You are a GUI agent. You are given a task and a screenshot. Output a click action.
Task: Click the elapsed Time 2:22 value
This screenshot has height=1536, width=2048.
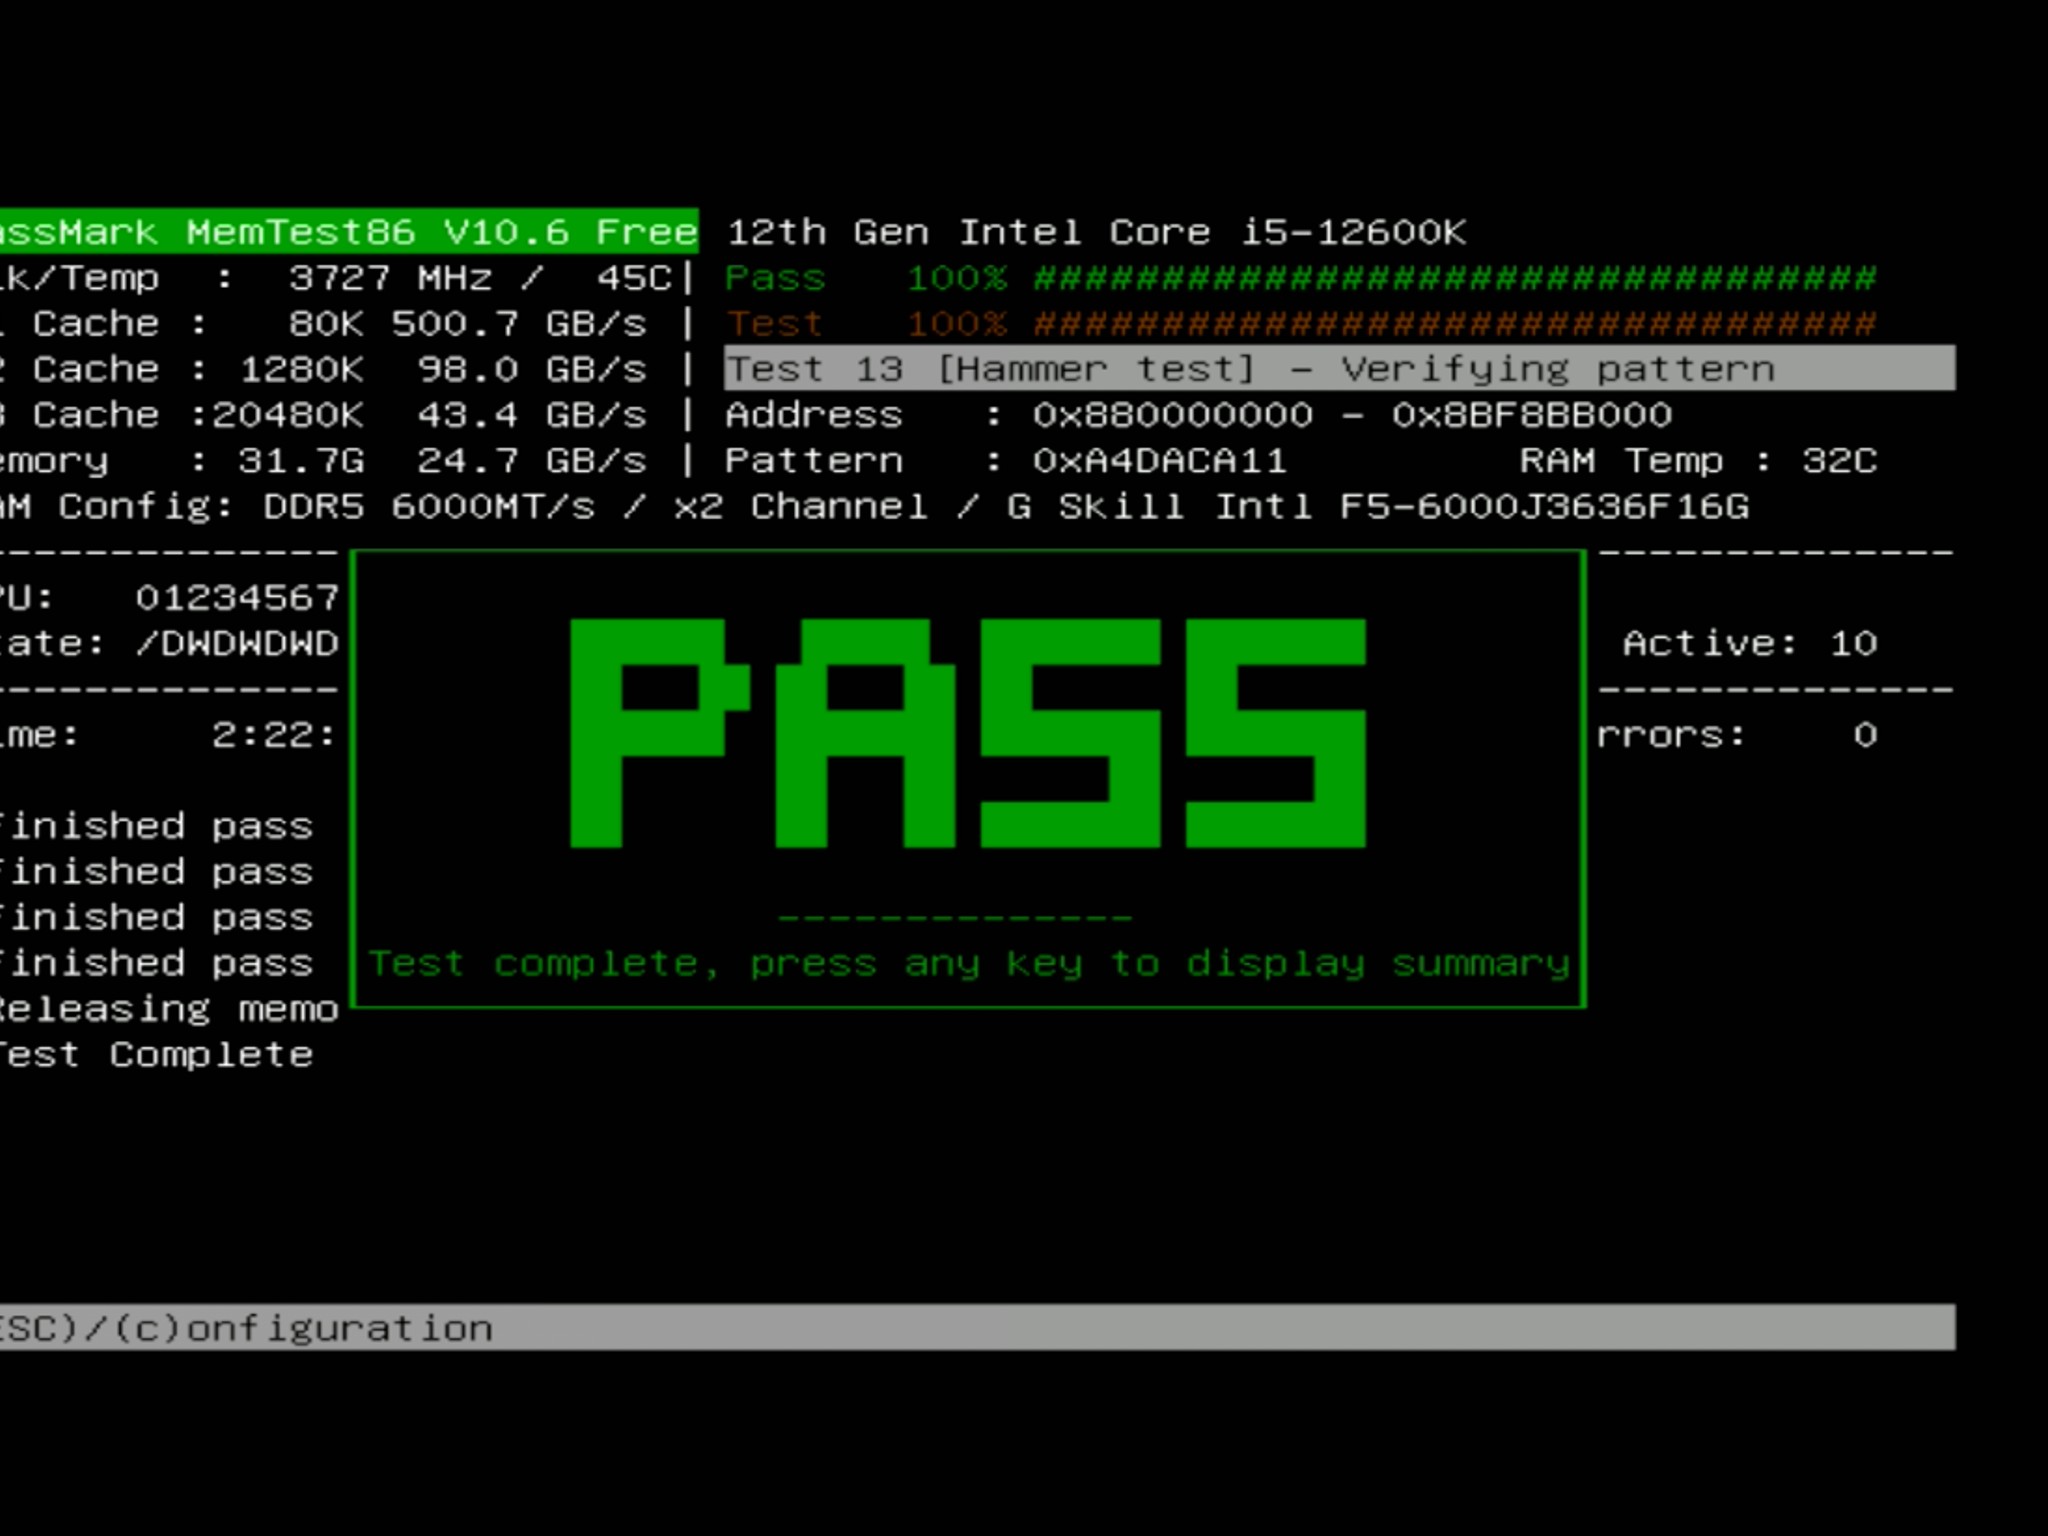pos(272,735)
